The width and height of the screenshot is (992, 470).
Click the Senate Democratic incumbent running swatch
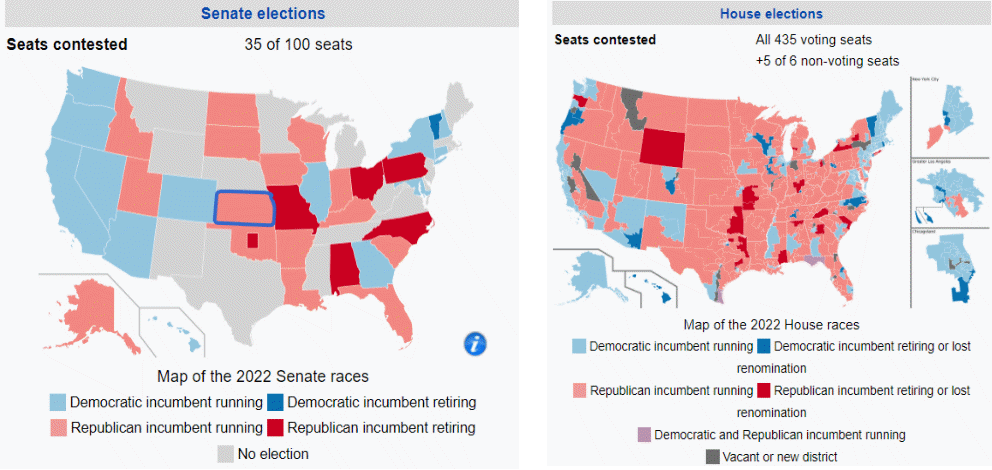point(60,402)
